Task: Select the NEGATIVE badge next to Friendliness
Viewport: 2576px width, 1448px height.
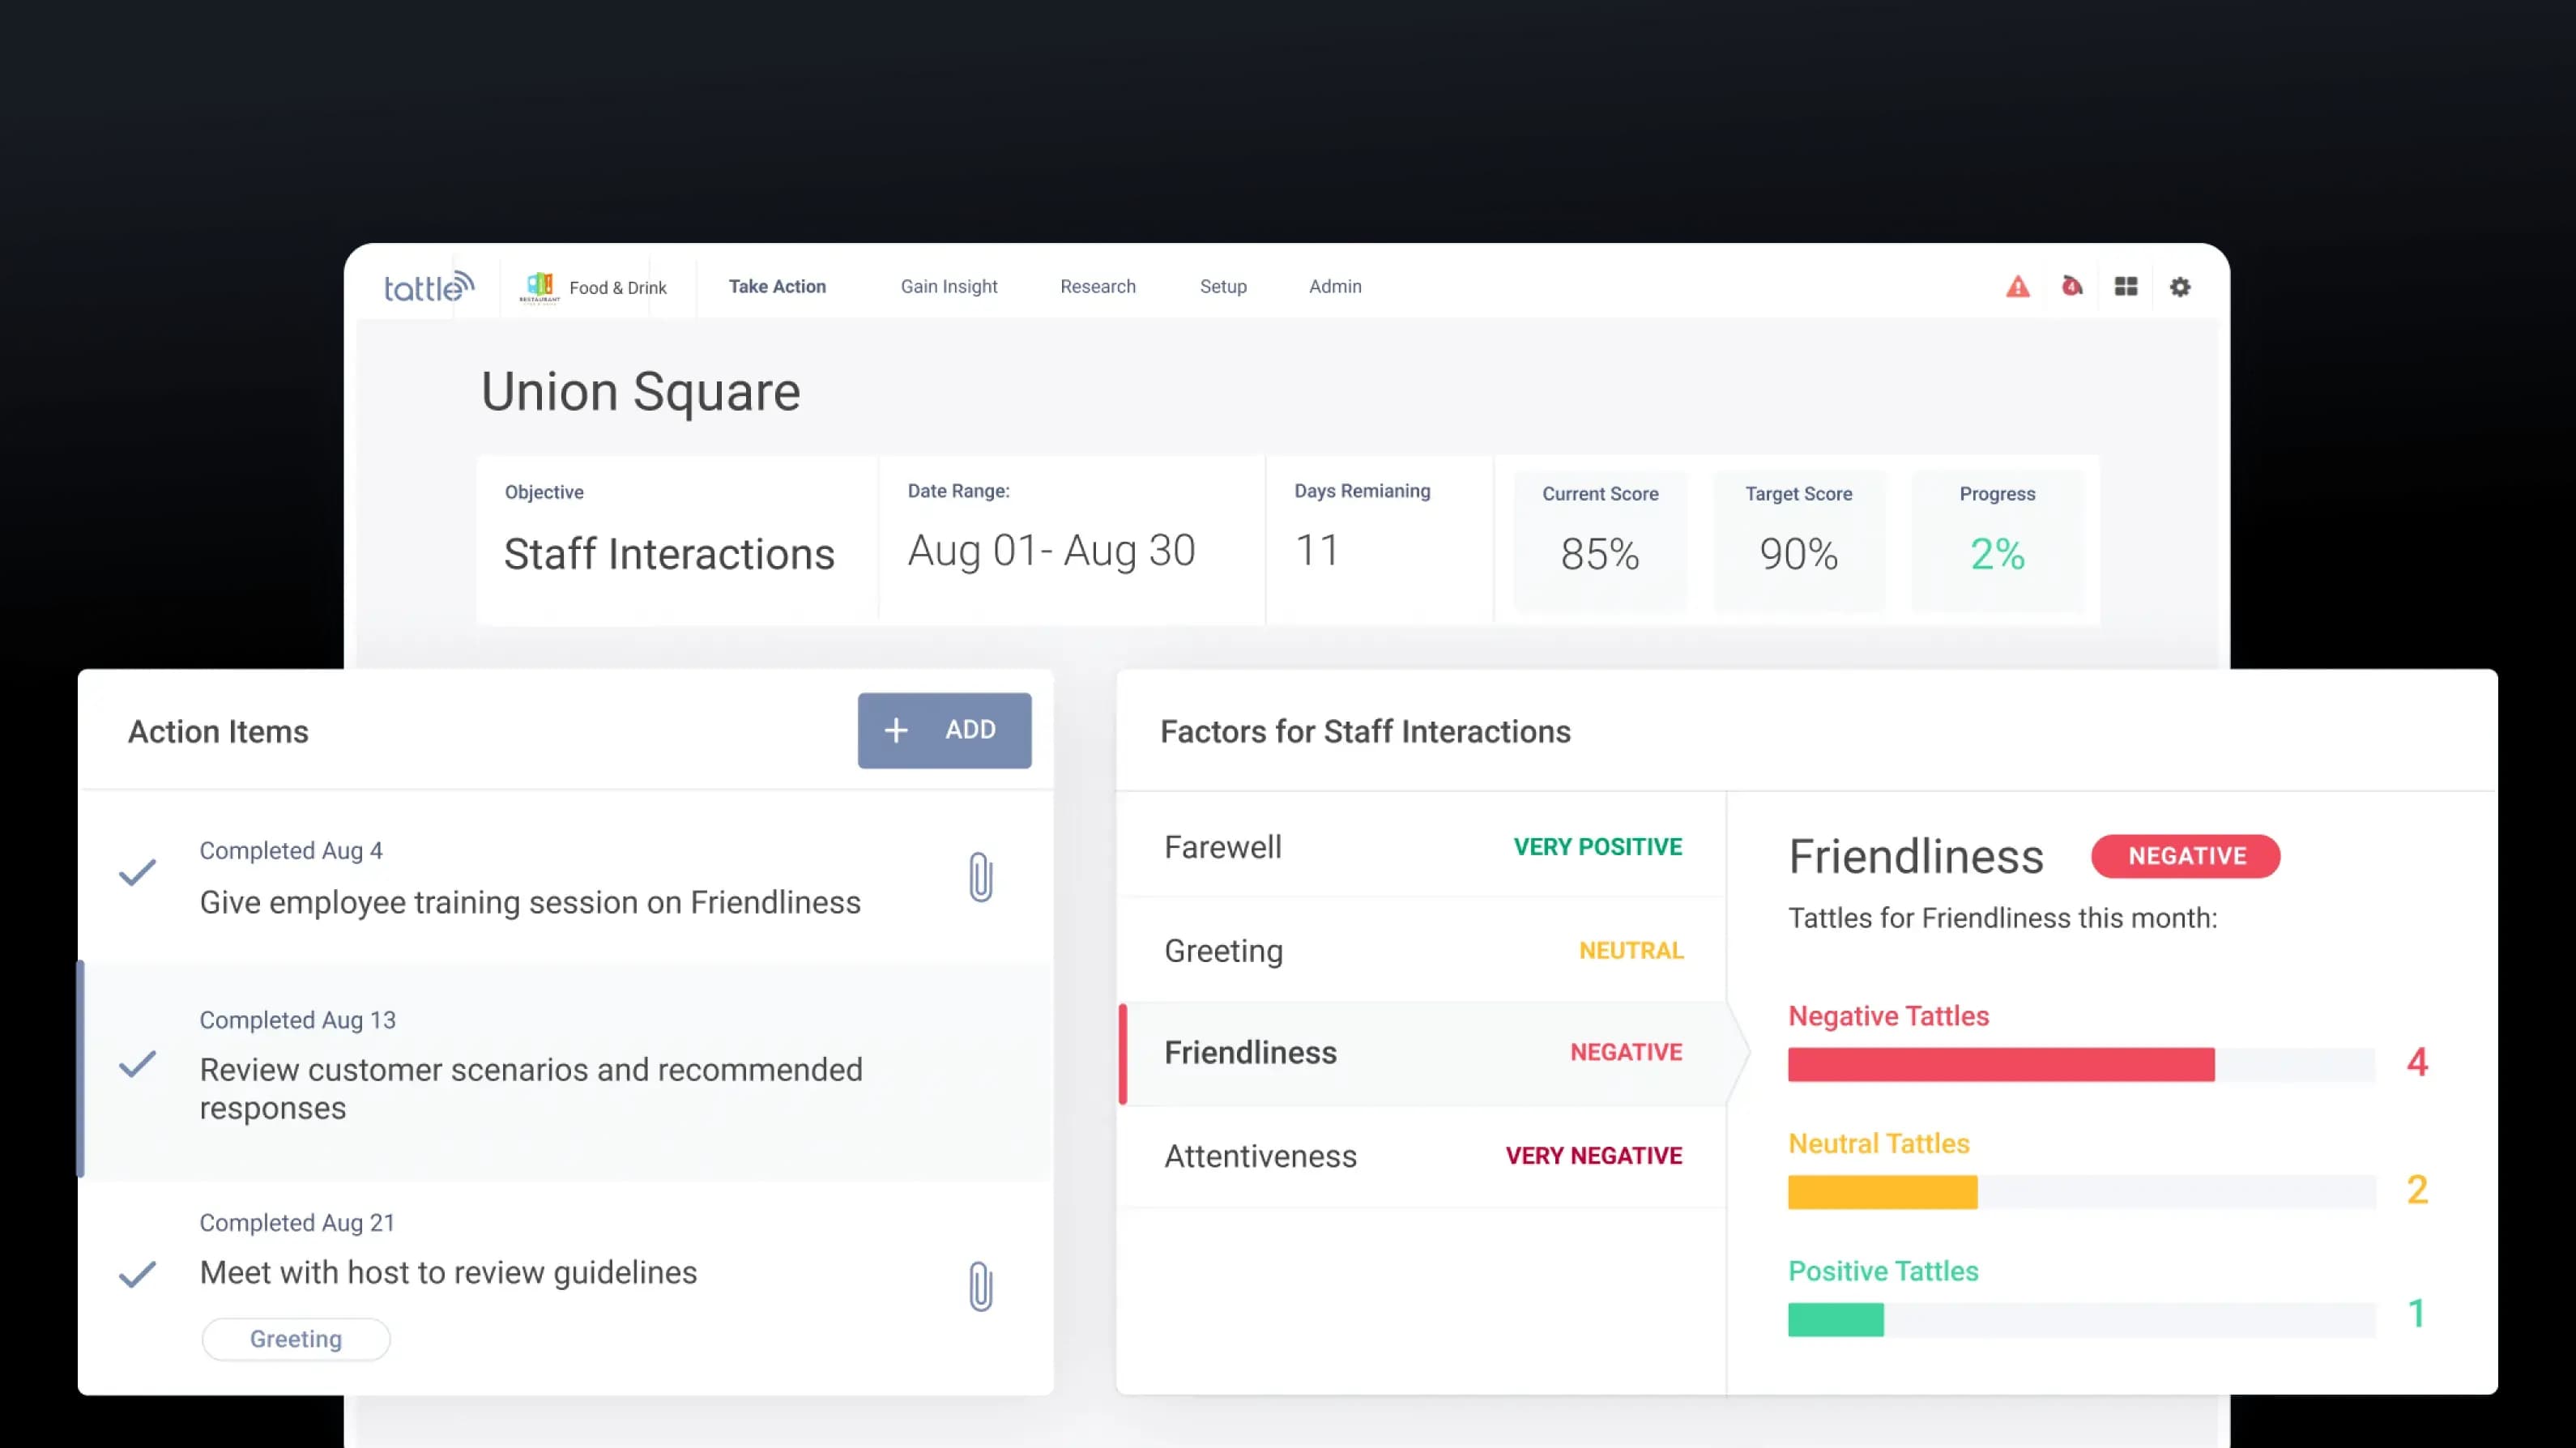Action: [x=2185, y=856]
